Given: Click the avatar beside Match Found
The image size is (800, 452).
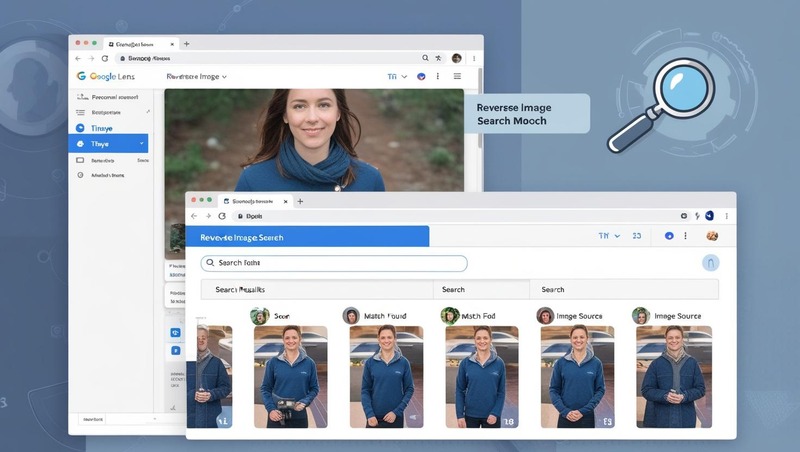Looking at the screenshot, I should pos(351,316).
